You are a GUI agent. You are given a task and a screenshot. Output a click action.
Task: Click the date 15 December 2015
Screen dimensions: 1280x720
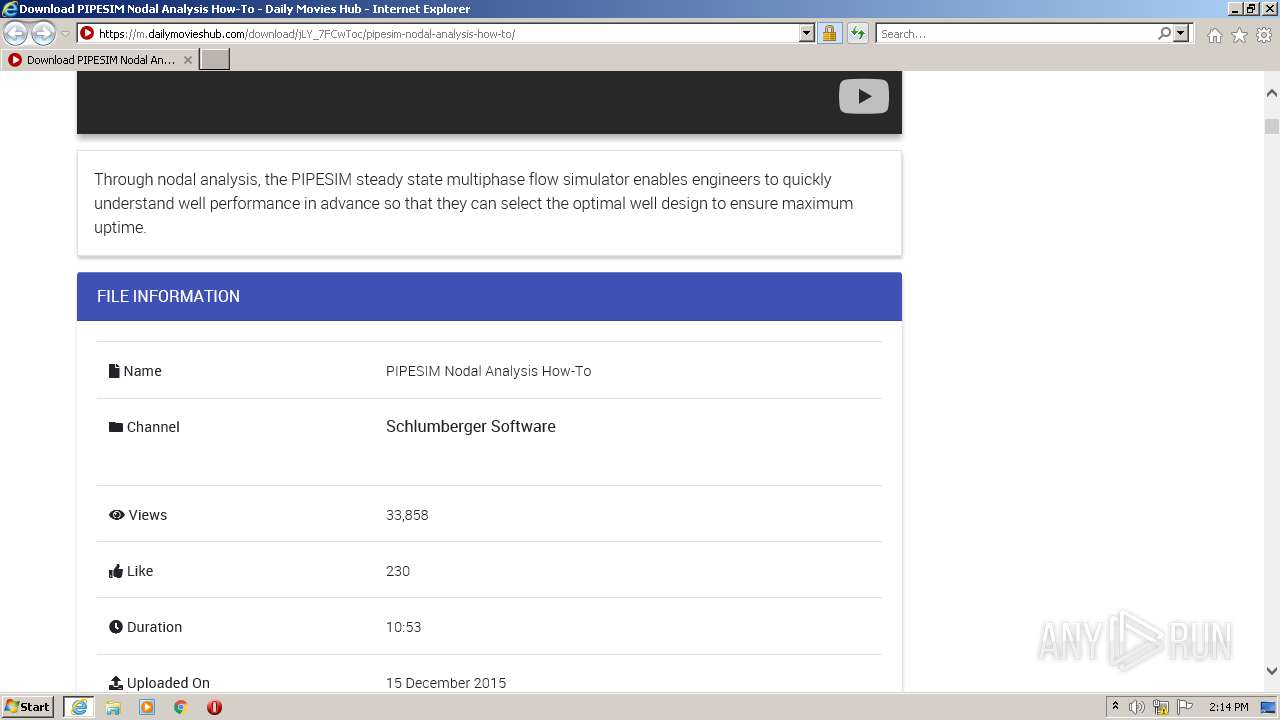point(446,683)
